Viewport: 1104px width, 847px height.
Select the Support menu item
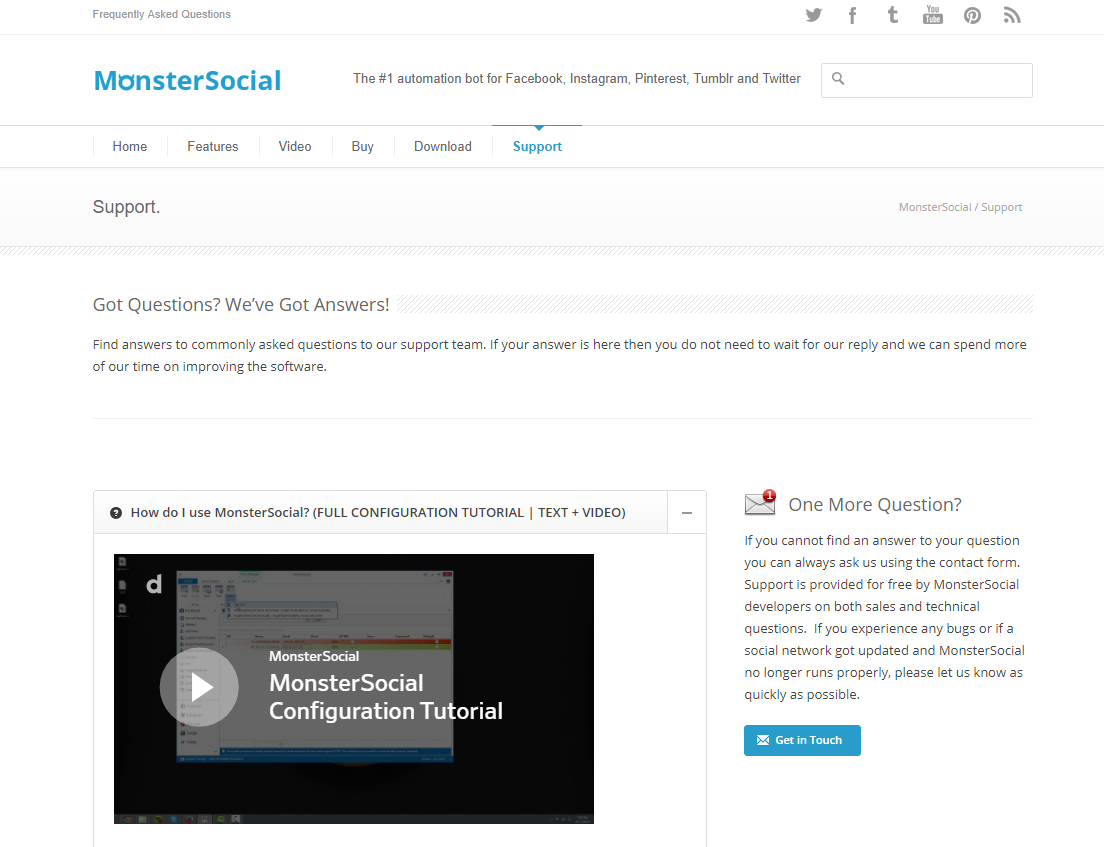click(537, 146)
